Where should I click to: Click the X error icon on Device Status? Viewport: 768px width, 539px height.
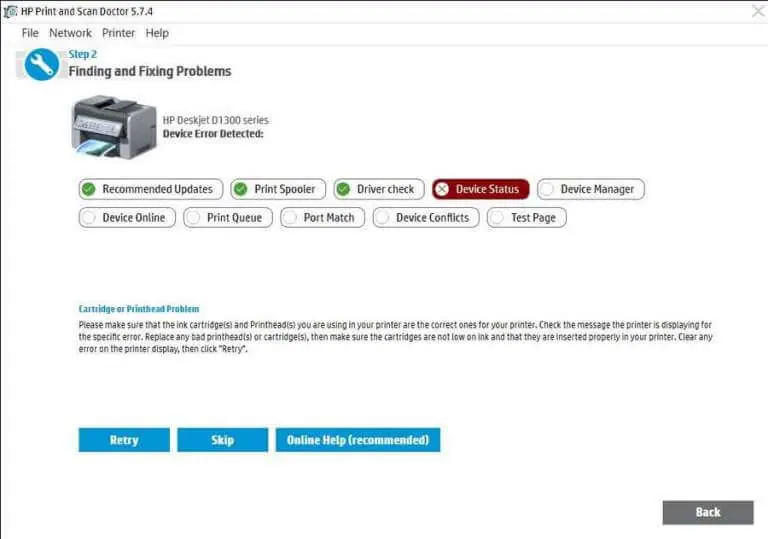(x=442, y=189)
